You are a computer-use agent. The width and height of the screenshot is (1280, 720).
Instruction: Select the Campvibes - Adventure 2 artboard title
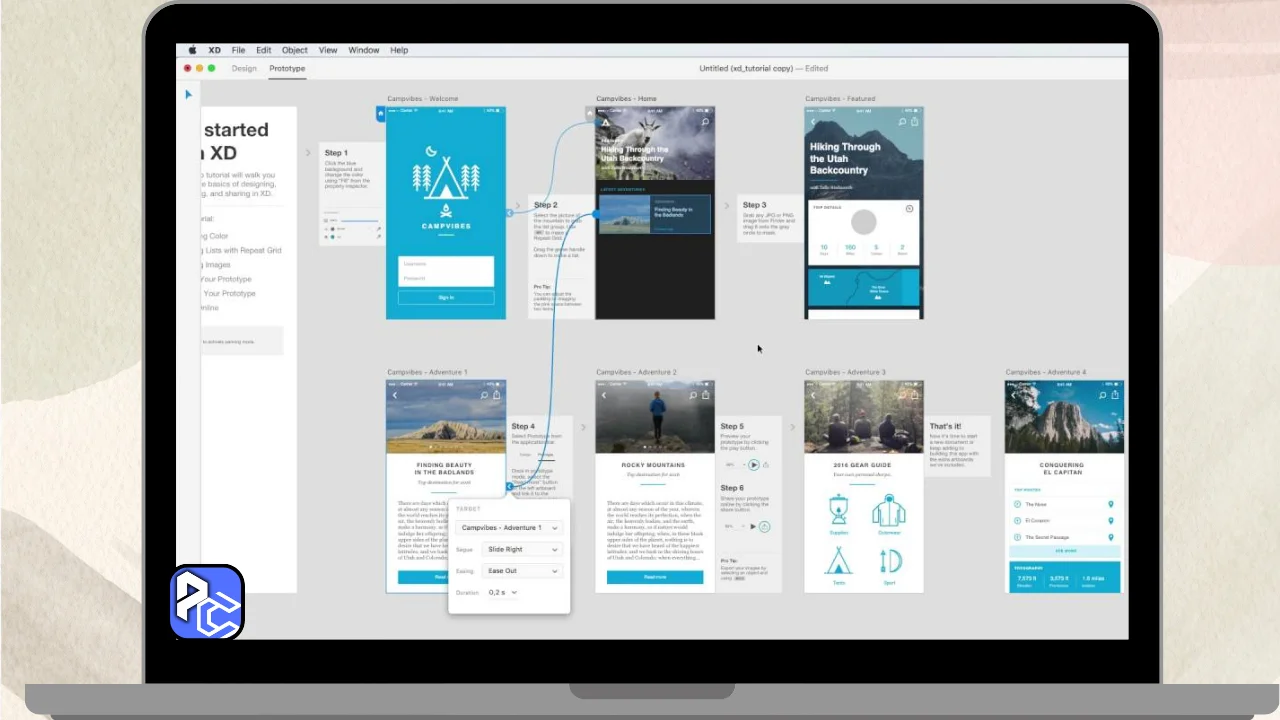tap(636, 372)
